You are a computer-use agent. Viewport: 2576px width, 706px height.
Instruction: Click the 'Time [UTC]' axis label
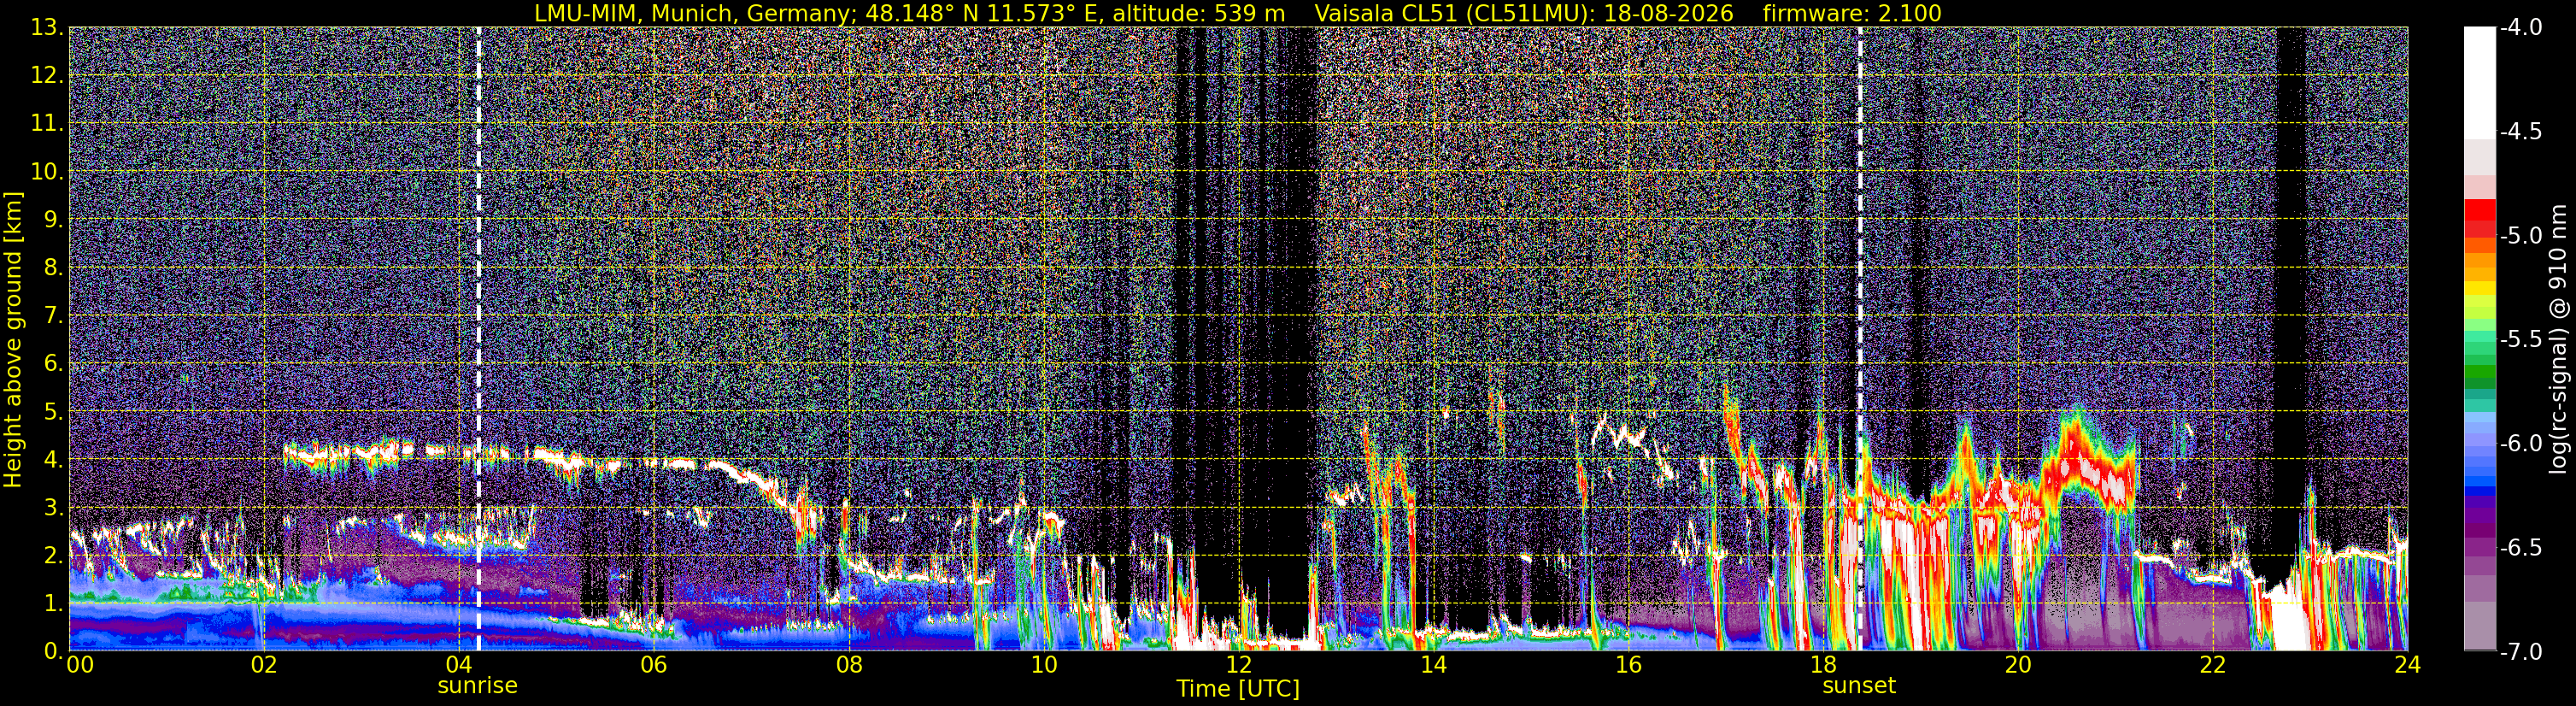pyautogui.click(x=1238, y=688)
